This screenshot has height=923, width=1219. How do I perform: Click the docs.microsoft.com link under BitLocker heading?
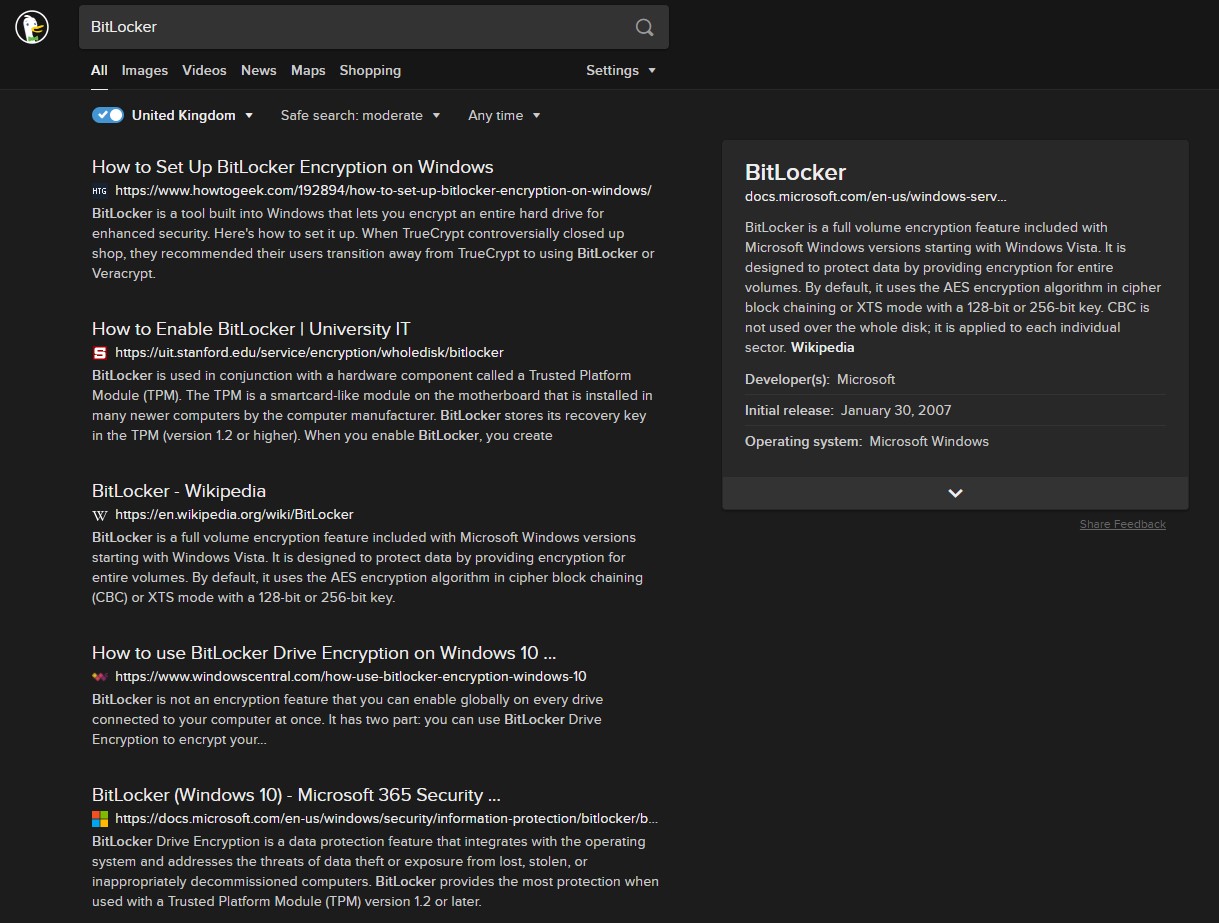point(876,197)
